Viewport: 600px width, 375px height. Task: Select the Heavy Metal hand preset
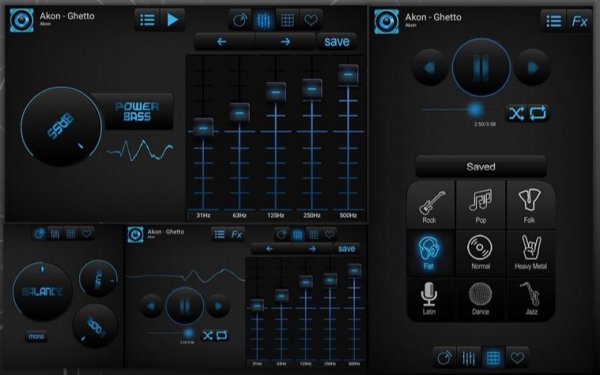coord(530,253)
